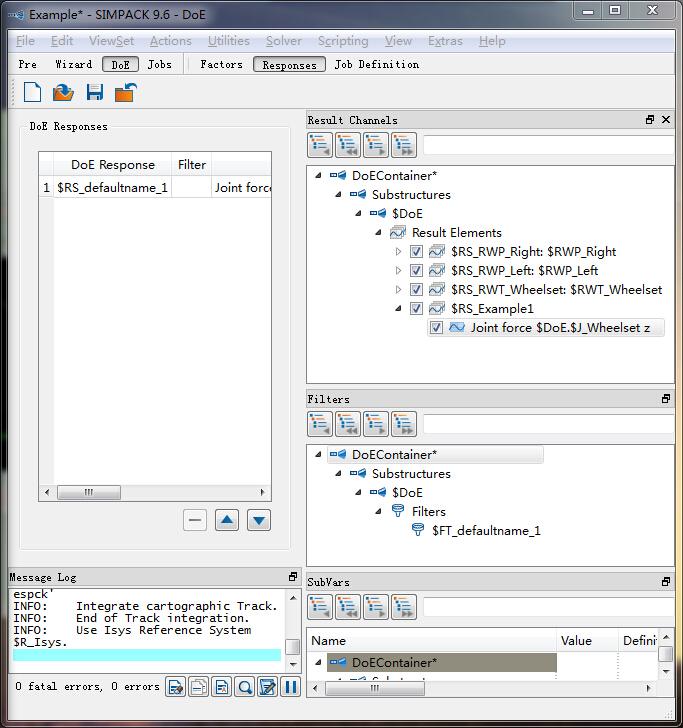
Task: Collapse $DoE in Result Channels tree
Action: coord(358,214)
